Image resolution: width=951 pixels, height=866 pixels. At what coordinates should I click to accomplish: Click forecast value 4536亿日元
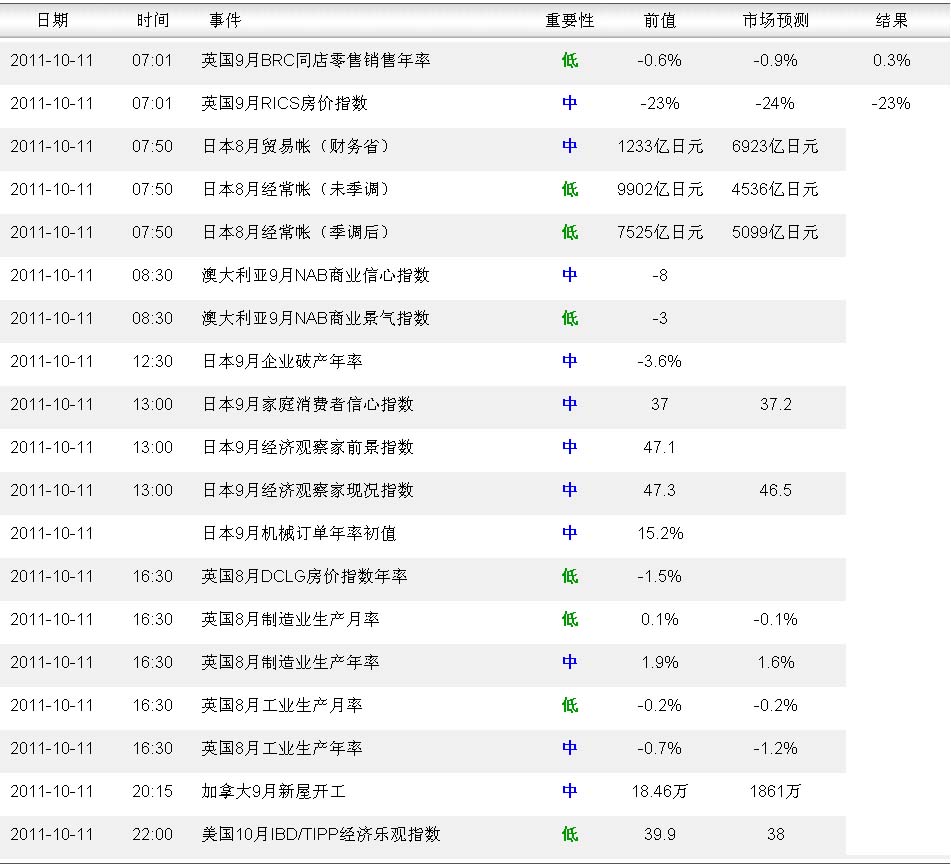click(x=775, y=190)
